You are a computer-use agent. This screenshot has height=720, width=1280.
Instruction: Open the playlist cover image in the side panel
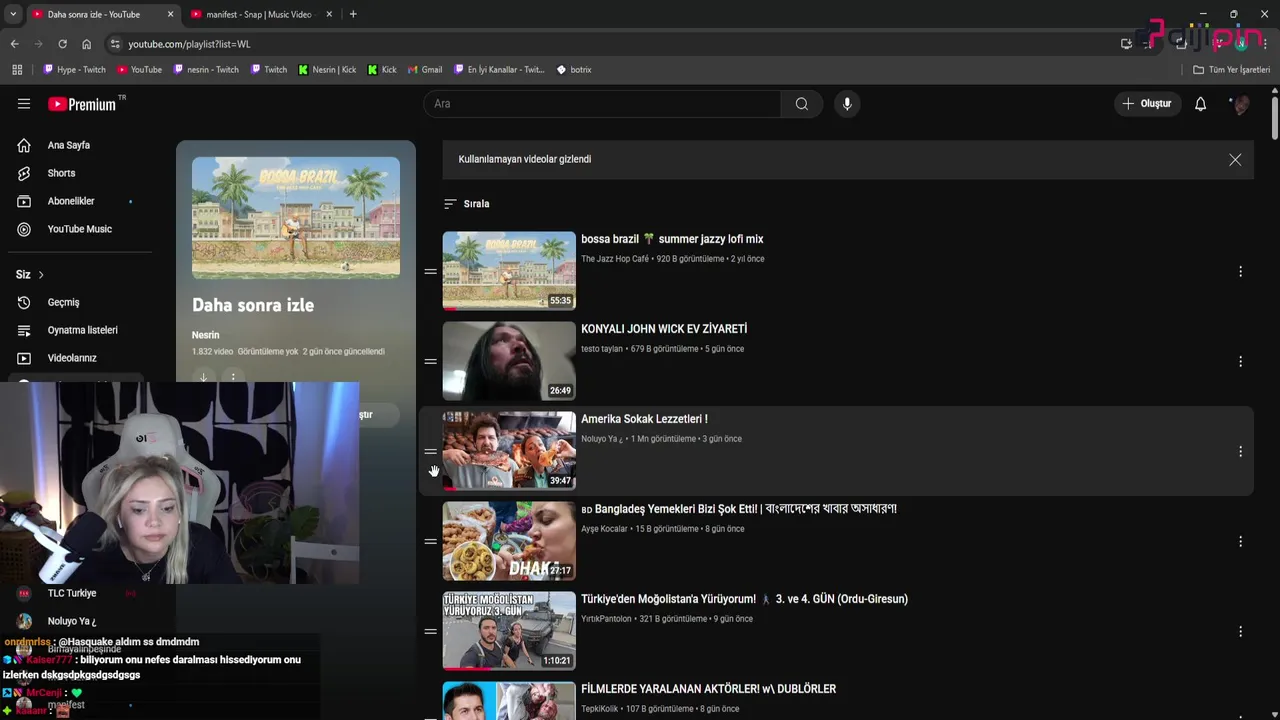pyautogui.click(x=296, y=217)
